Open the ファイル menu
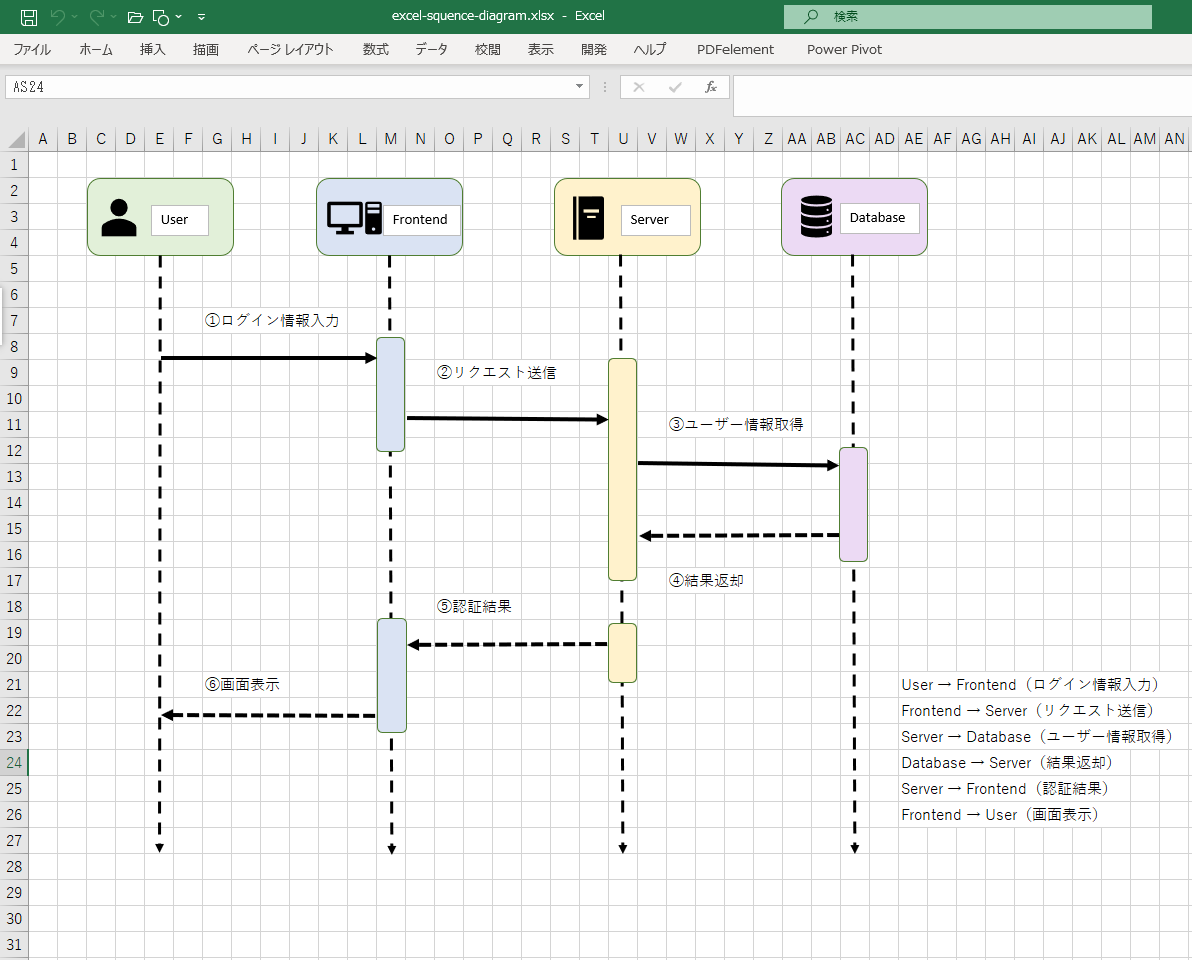 pos(32,49)
